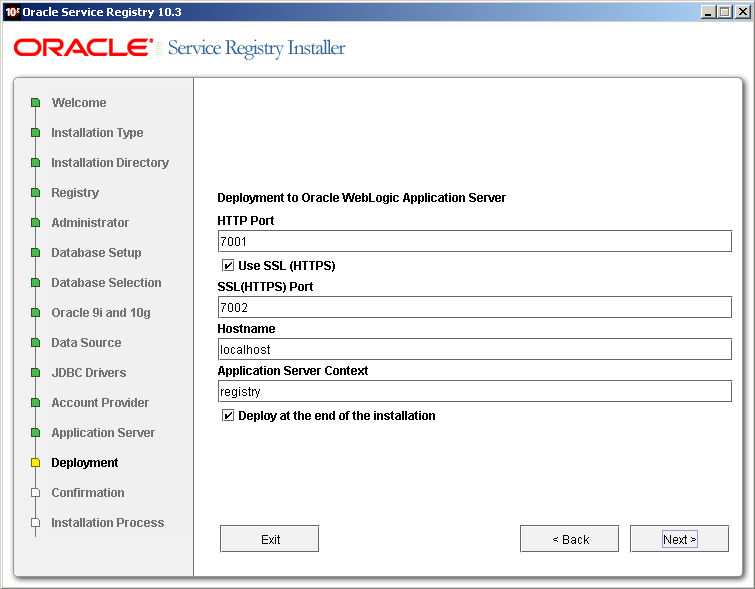Select the Account Provider step label

click(x=100, y=403)
